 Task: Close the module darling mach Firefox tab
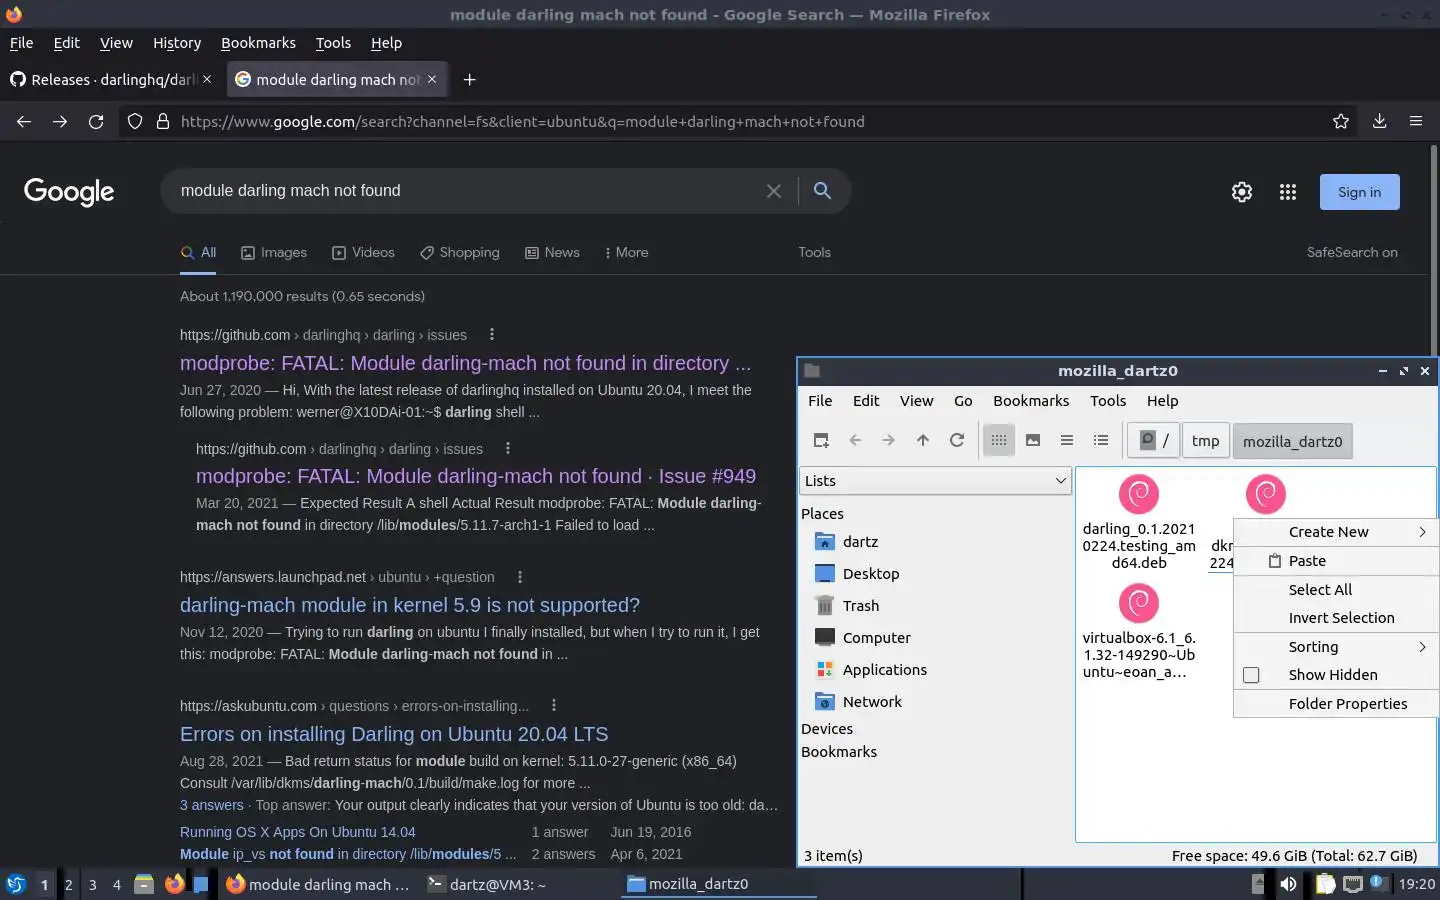(432, 79)
